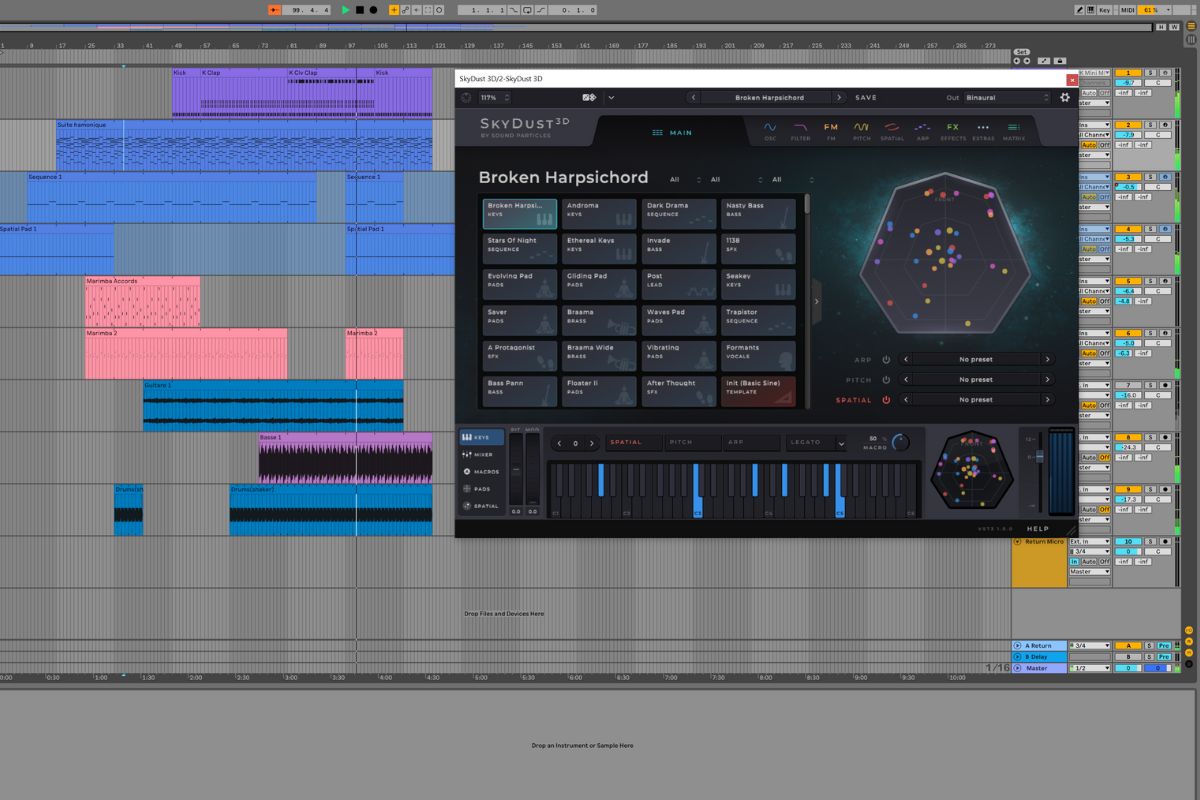Toggle the ARP power button
Screen dimensions: 1200x800
click(x=886, y=360)
